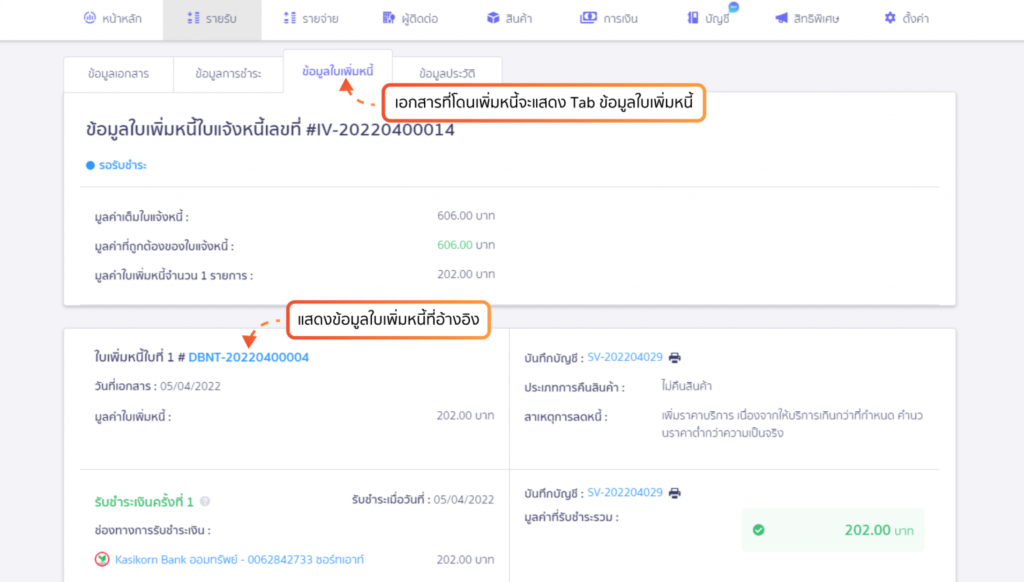1024x582 pixels.
Task: Switch to ข้อมูลประวัติ tab
Action: click(447, 74)
